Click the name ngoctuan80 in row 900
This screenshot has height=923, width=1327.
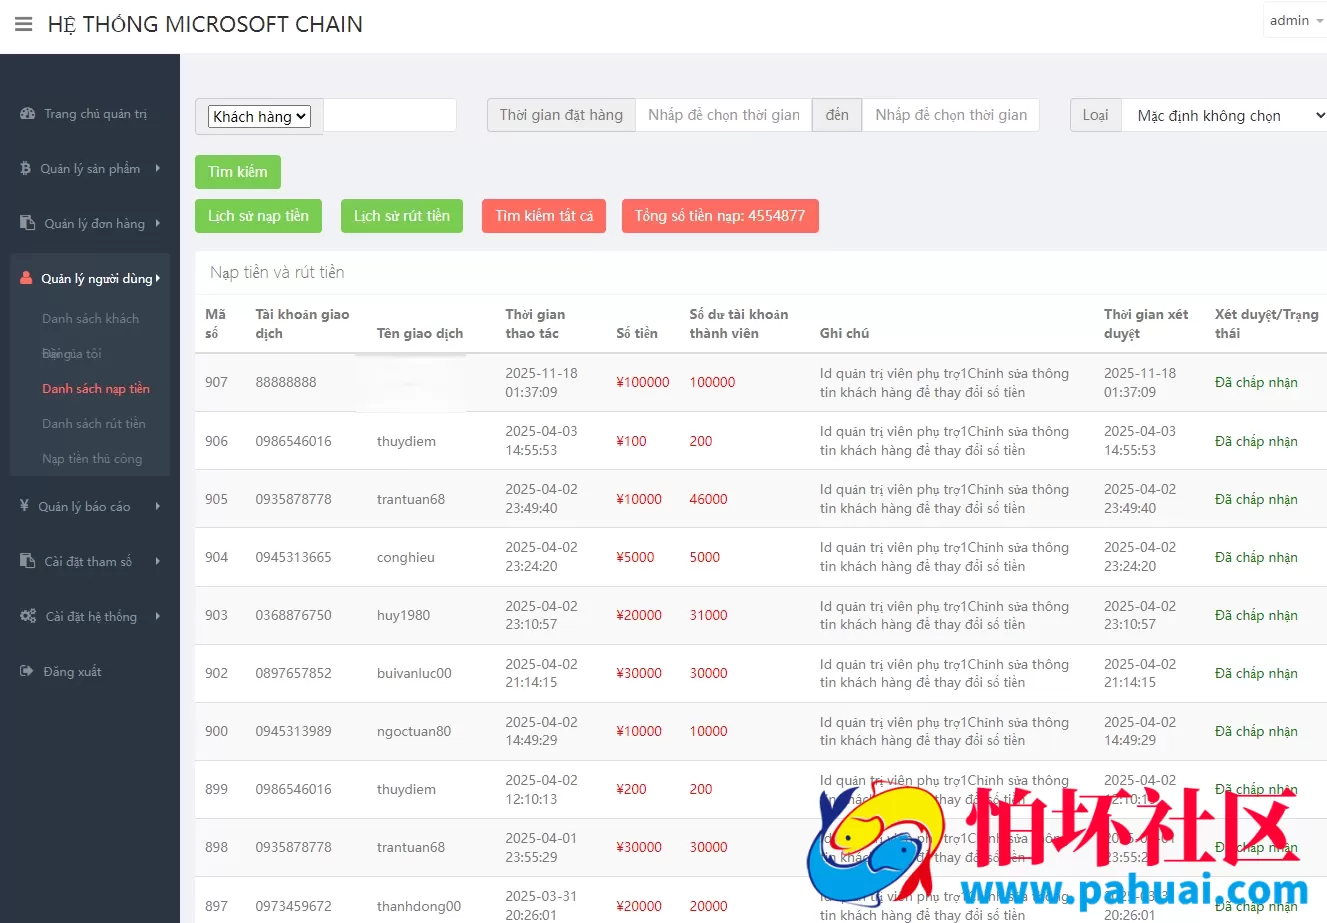pyautogui.click(x=414, y=731)
